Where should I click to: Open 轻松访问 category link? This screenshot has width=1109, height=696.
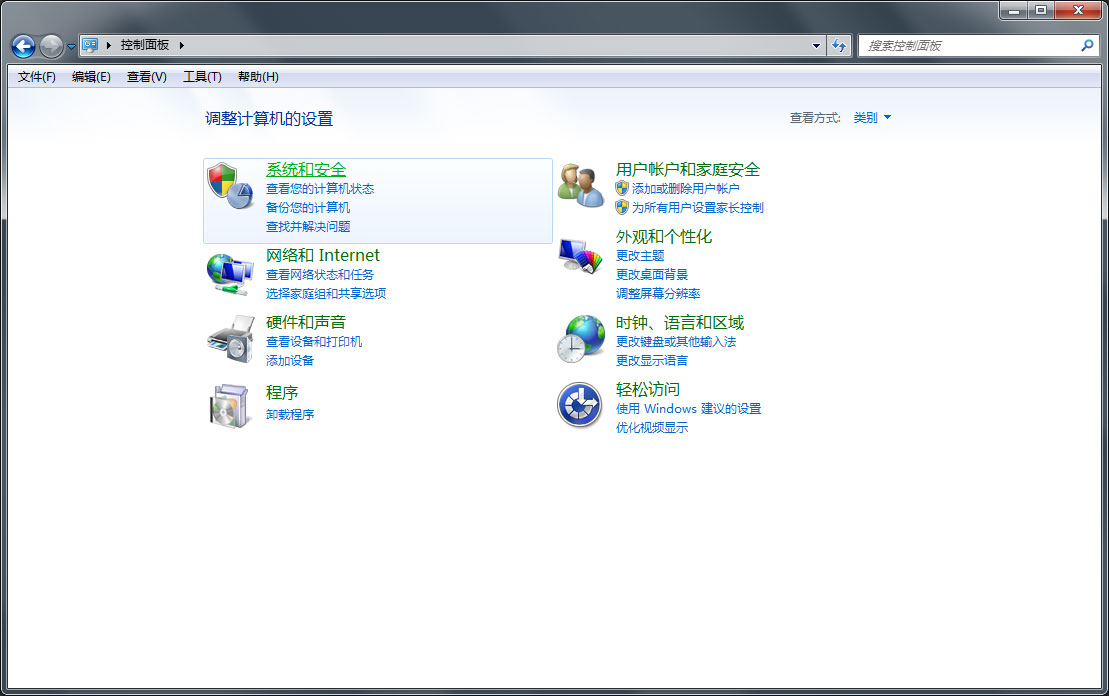[647, 390]
